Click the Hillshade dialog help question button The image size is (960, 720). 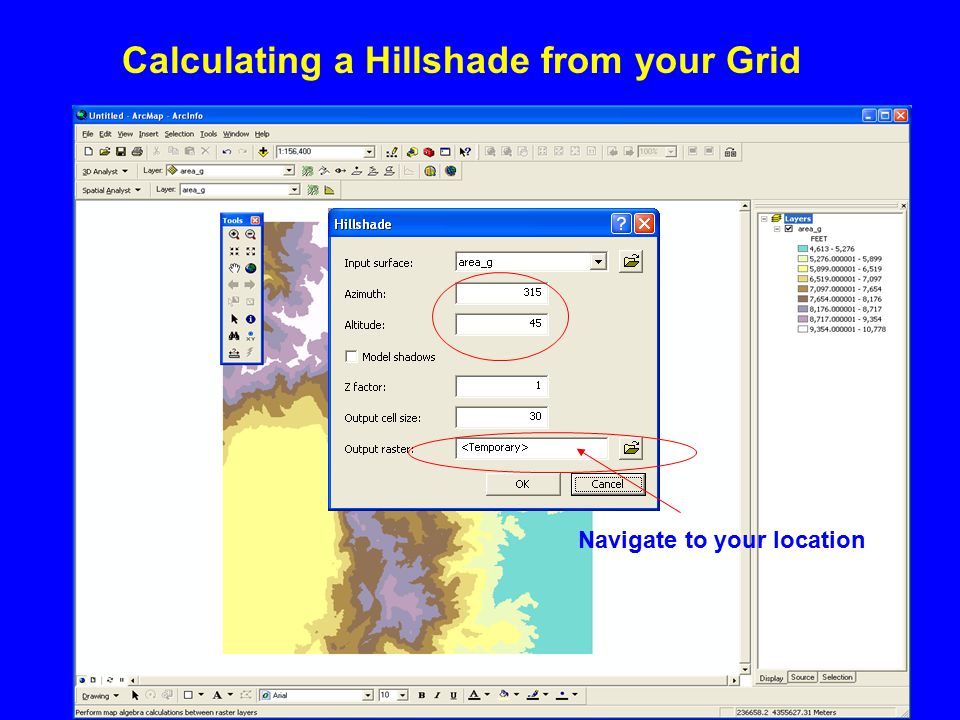(x=621, y=224)
